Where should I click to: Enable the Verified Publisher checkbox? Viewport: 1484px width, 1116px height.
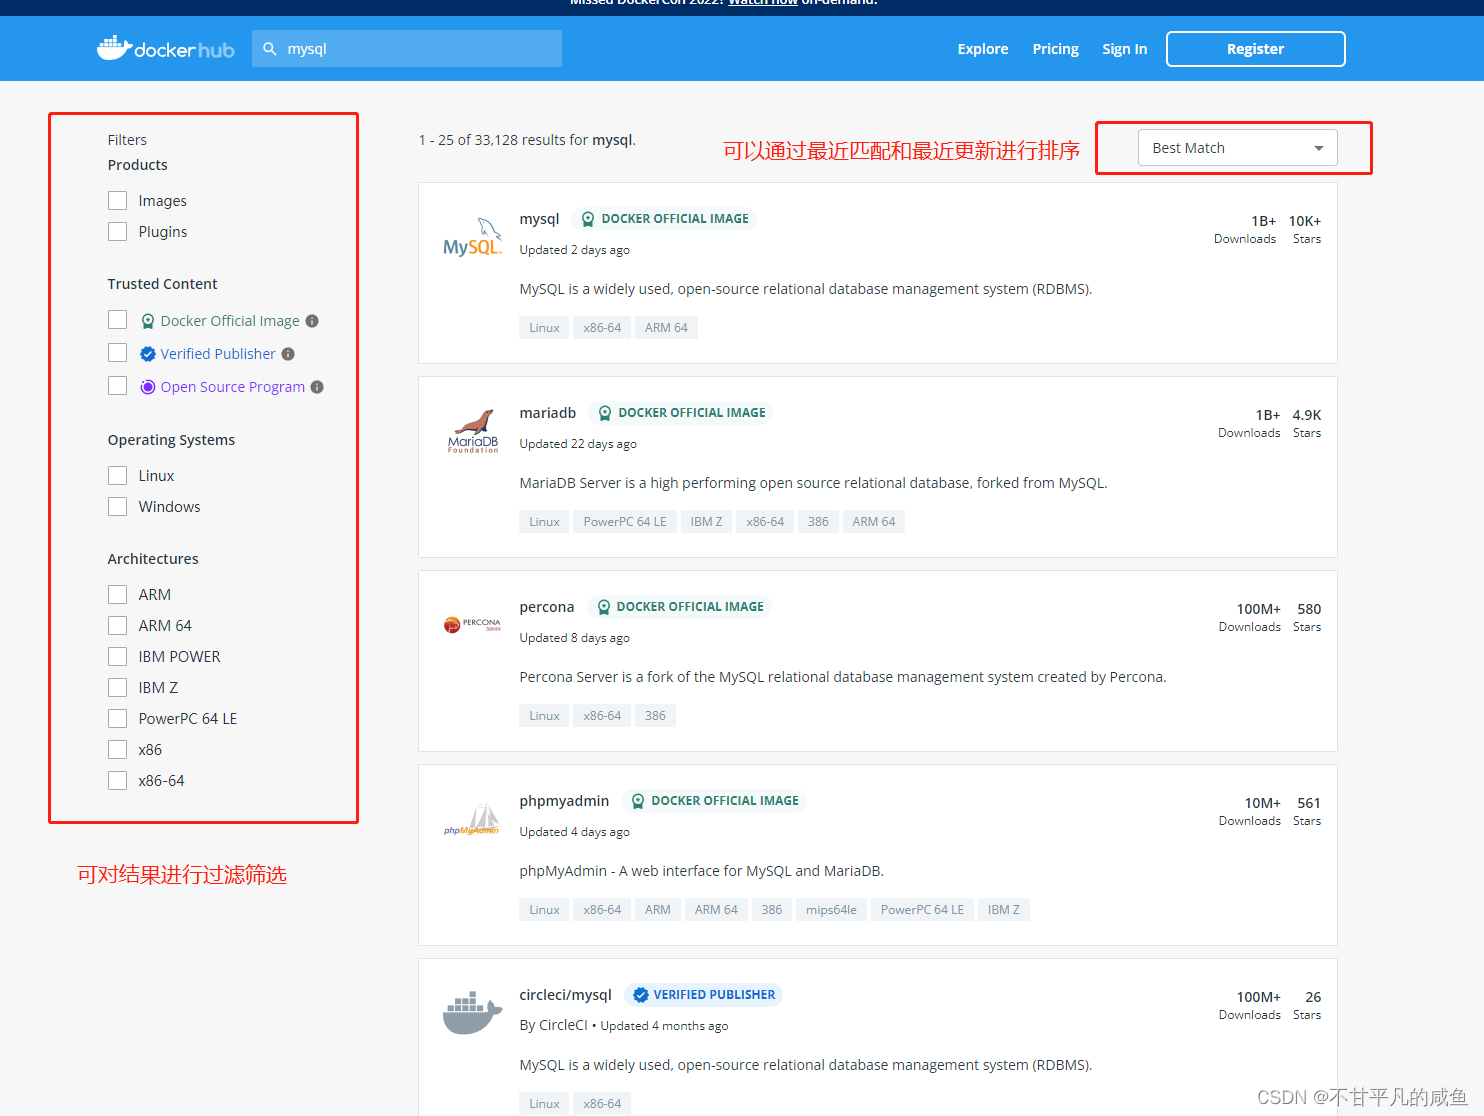tap(118, 353)
